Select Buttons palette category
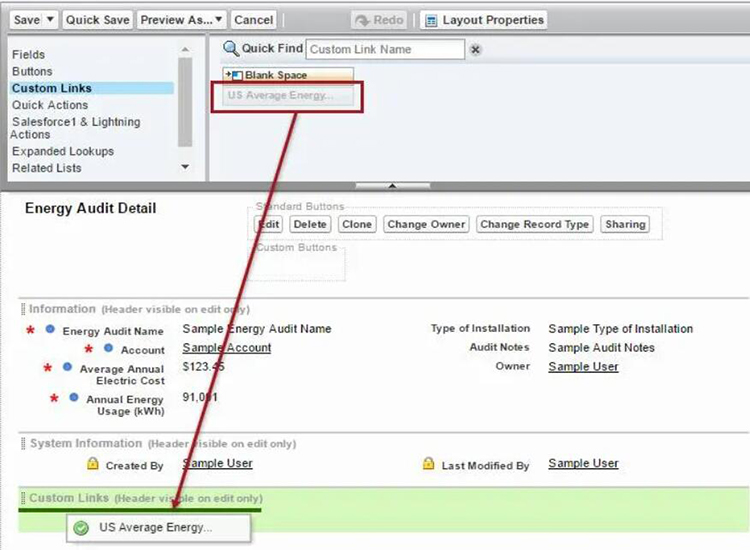The height and width of the screenshot is (550, 750). tap(32, 71)
